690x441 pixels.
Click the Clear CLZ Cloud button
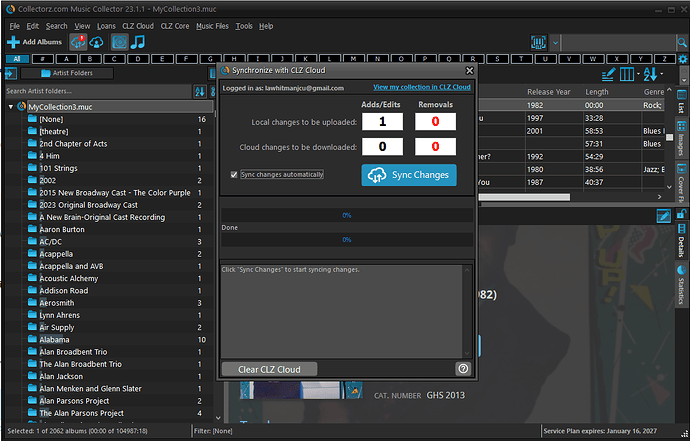coord(269,370)
